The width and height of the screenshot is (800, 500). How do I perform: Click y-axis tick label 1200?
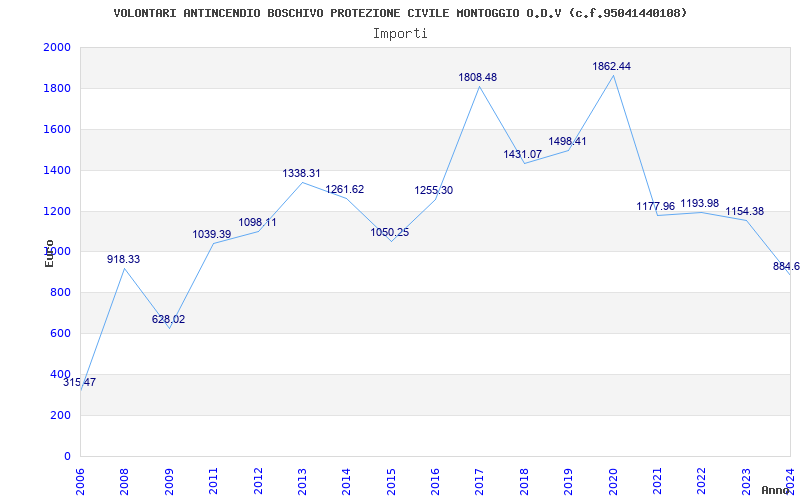tap(57, 211)
